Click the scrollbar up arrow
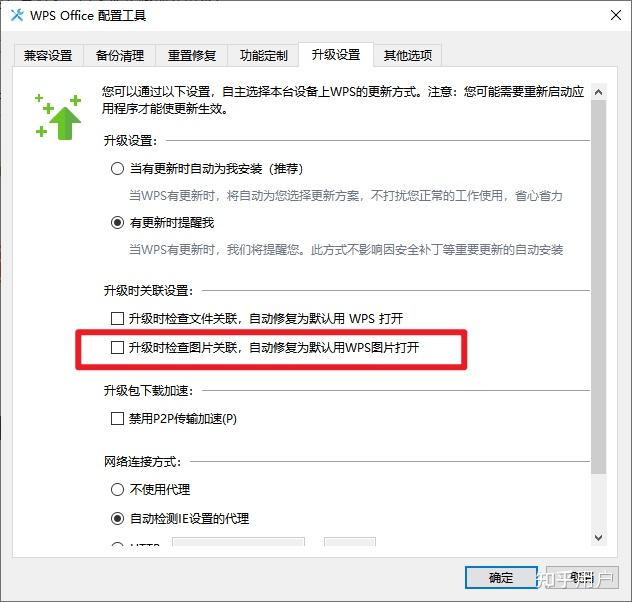The image size is (632, 602). (599, 92)
